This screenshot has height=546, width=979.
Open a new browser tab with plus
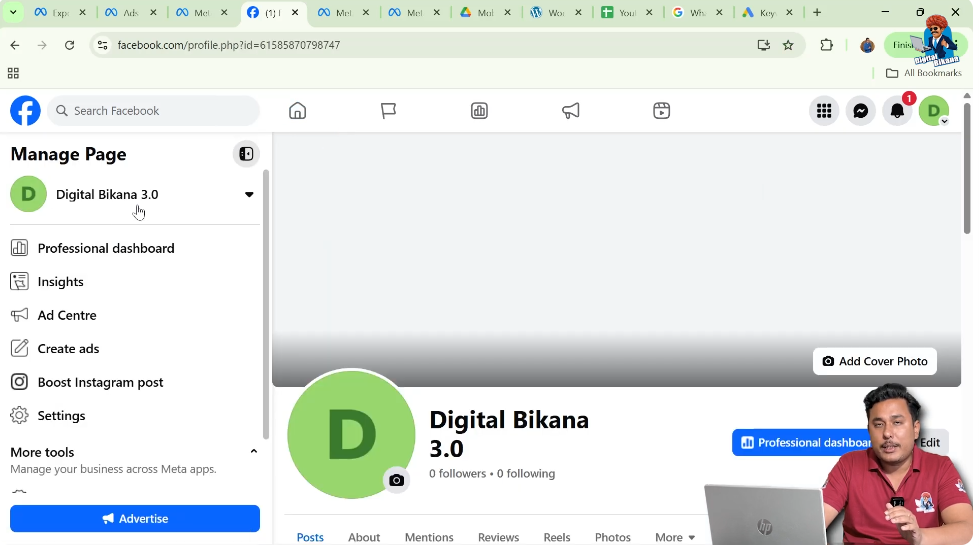pos(817,12)
